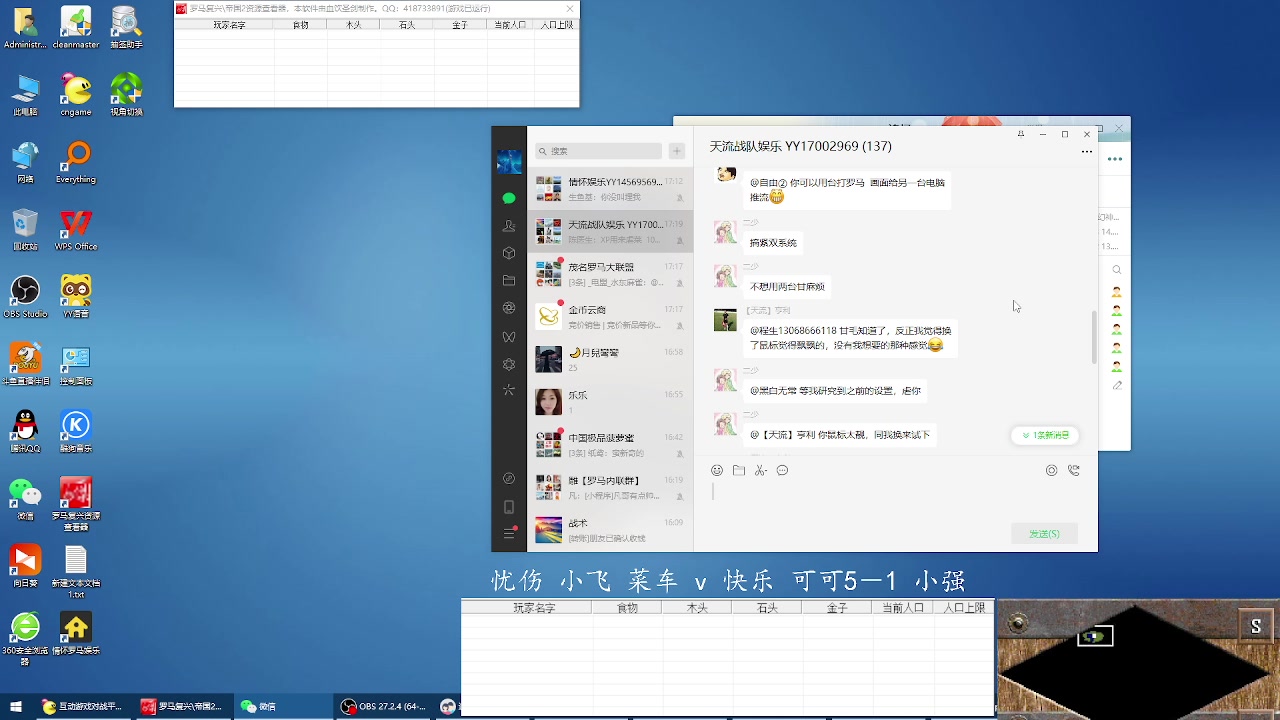
Task: Open WeChat Files folder icon in sidebar
Action: (x=509, y=281)
